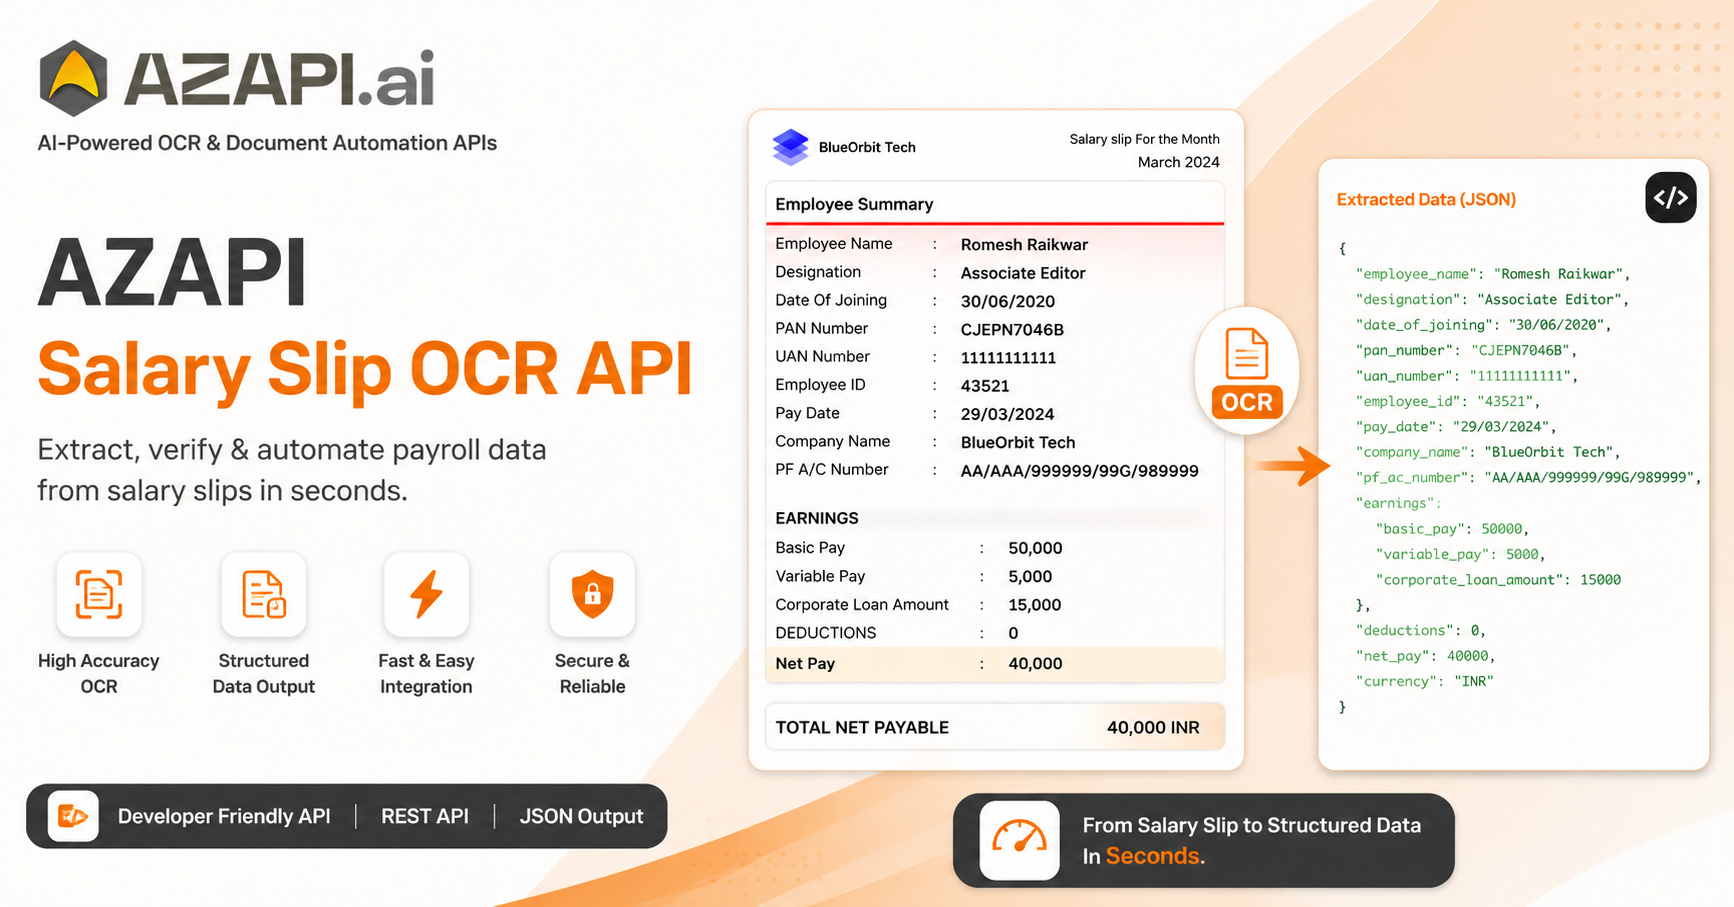Click the orange "Salary Slip OCR API" headline
Screen dimensions: 1734x907
[365, 369]
